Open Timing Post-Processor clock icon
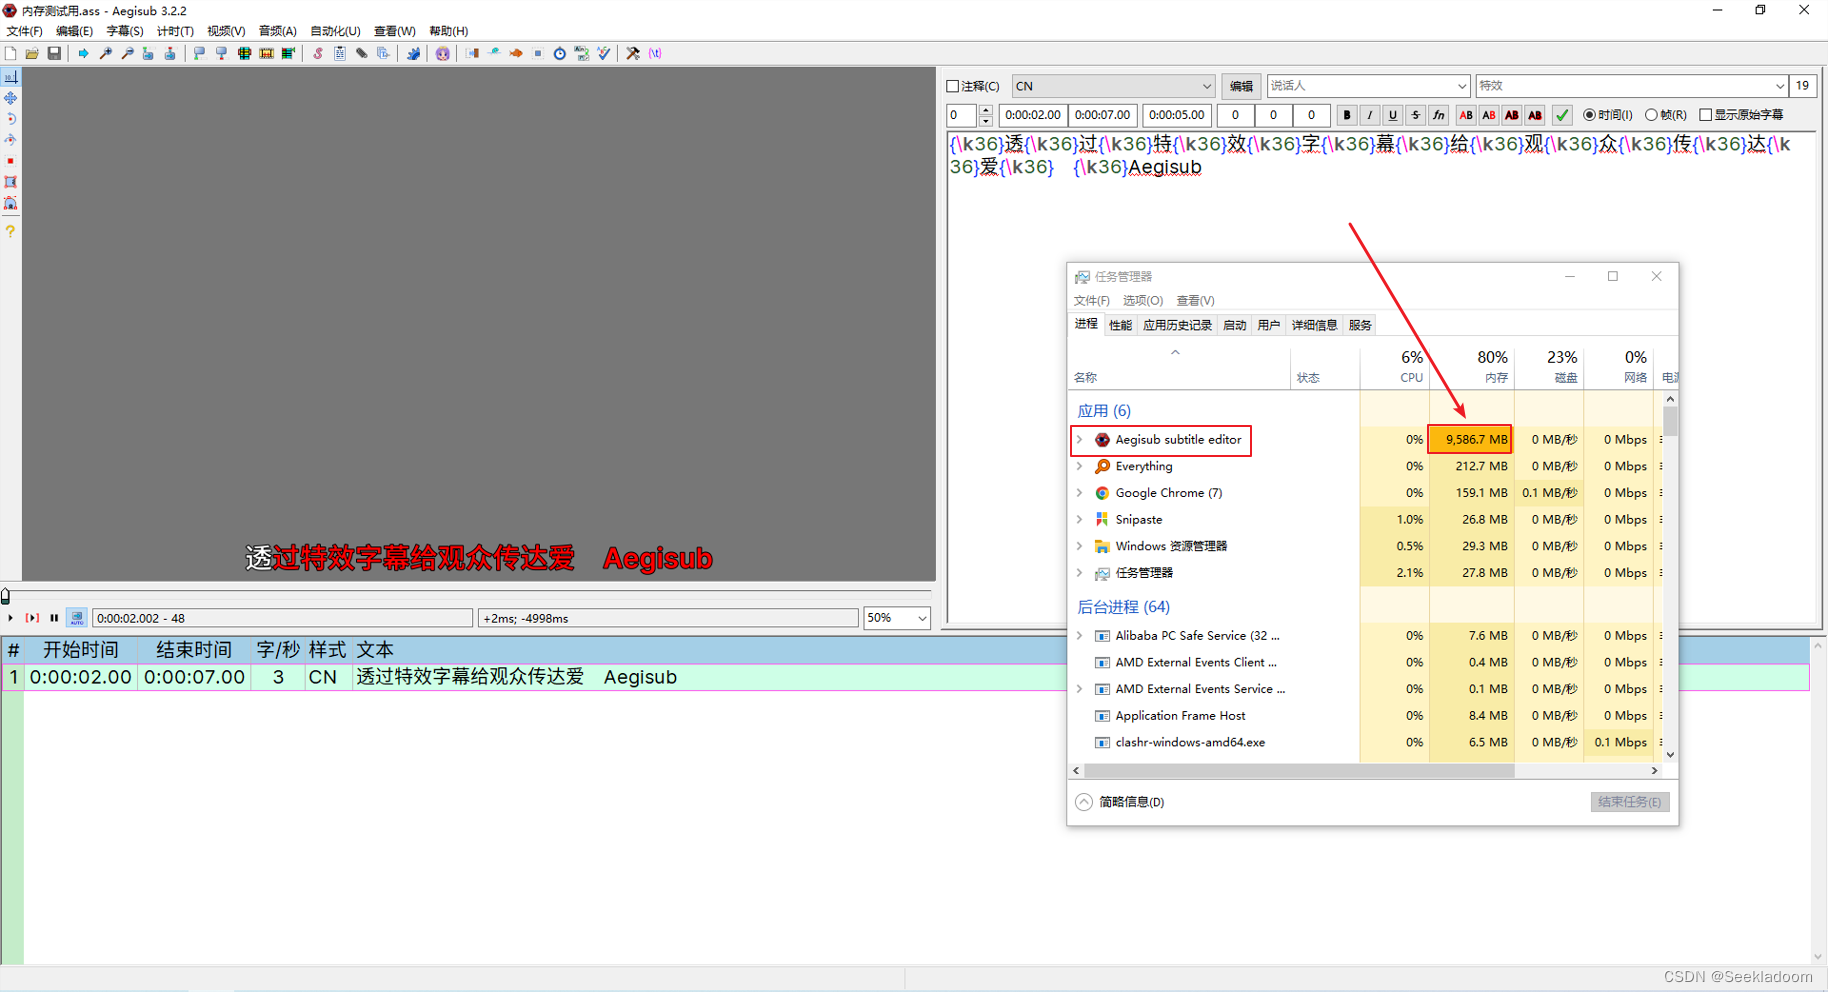The image size is (1828, 992). pyautogui.click(x=560, y=53)
